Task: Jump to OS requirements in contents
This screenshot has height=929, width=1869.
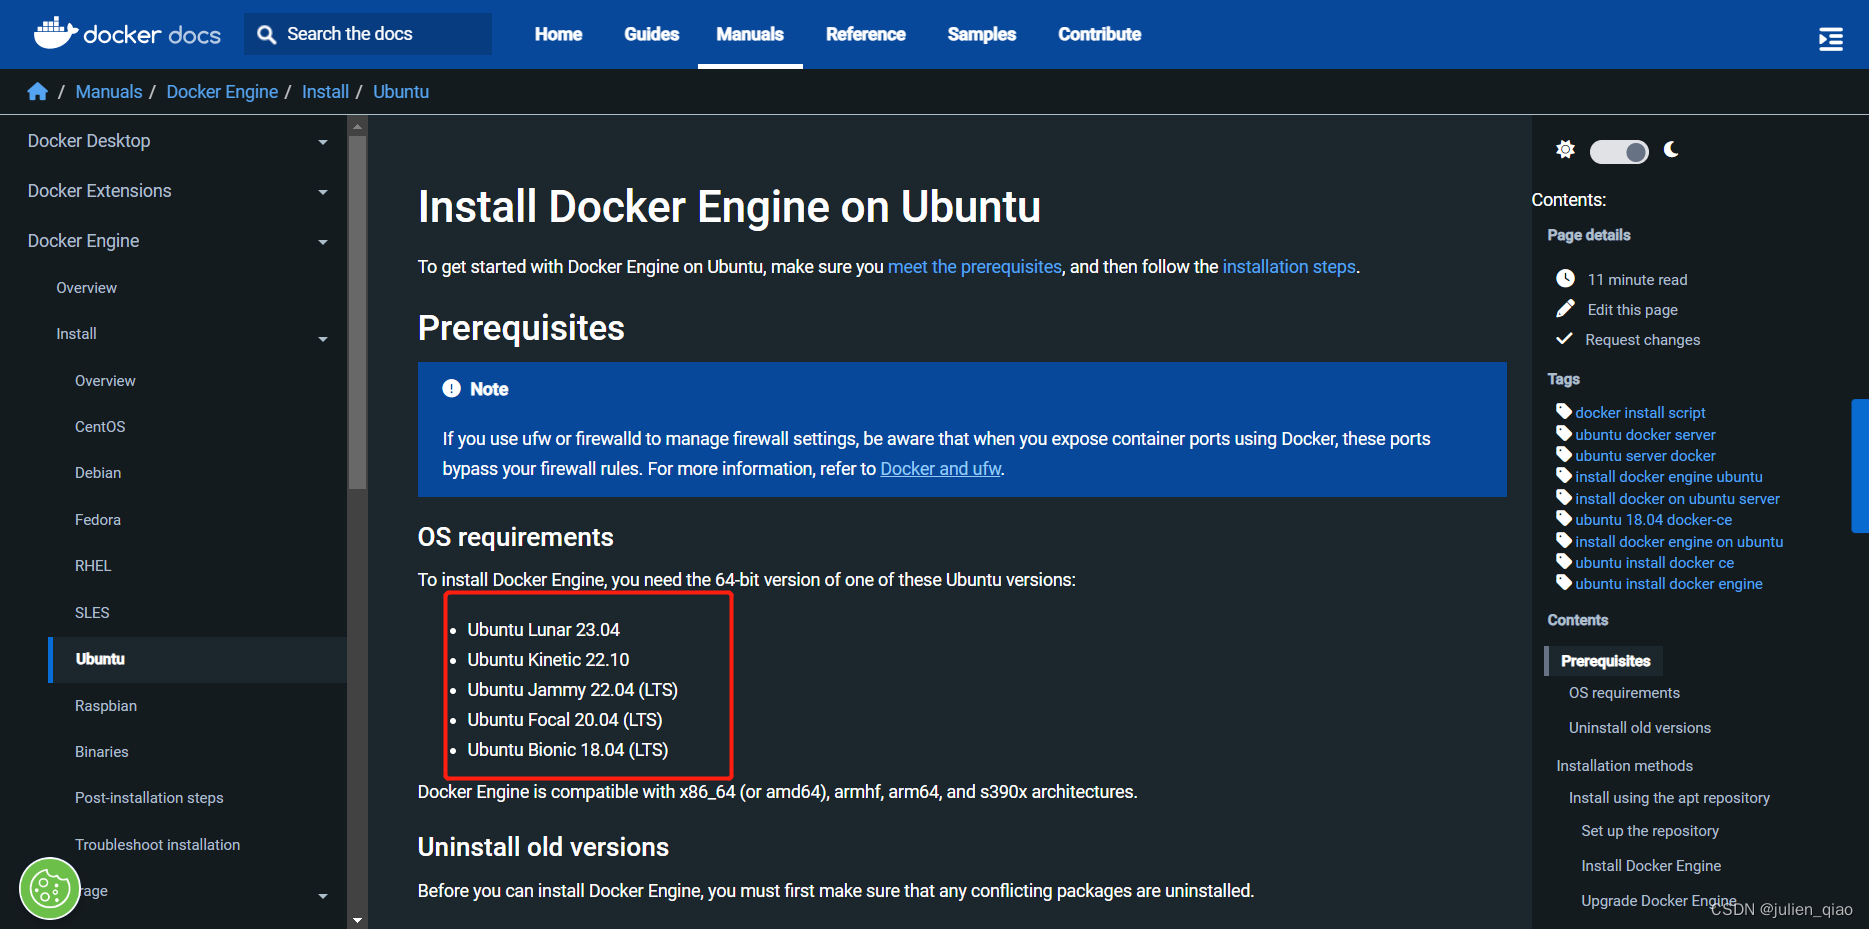Action: 1624,693
